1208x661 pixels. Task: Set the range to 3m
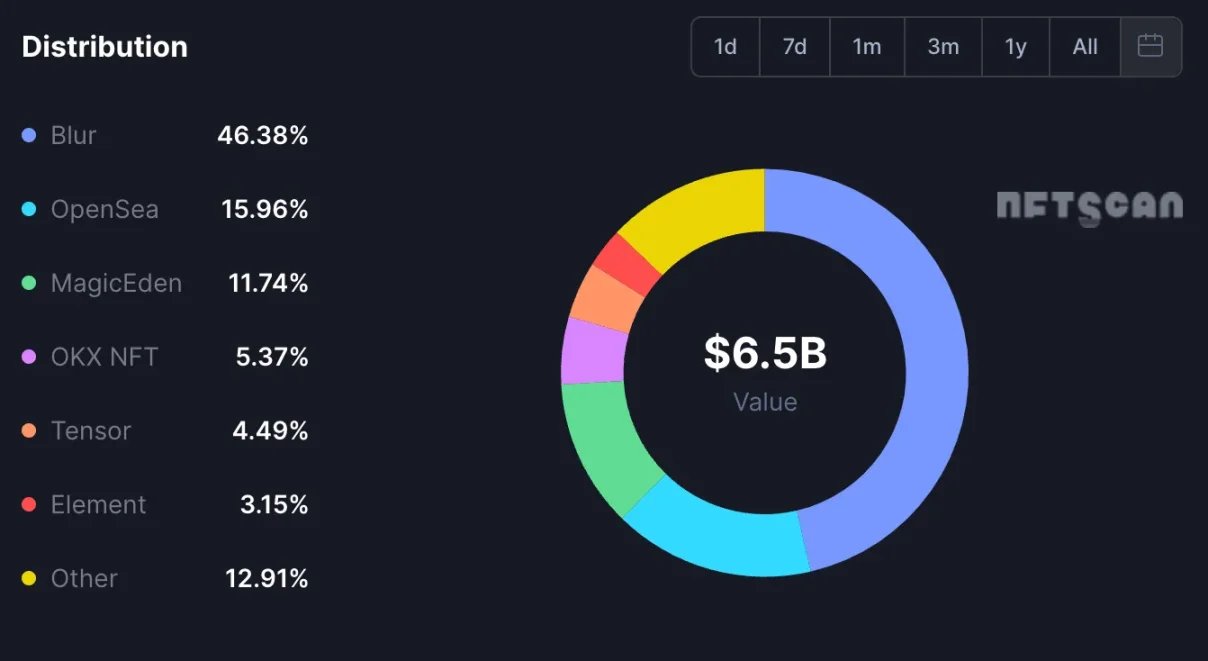coord(942,47)
